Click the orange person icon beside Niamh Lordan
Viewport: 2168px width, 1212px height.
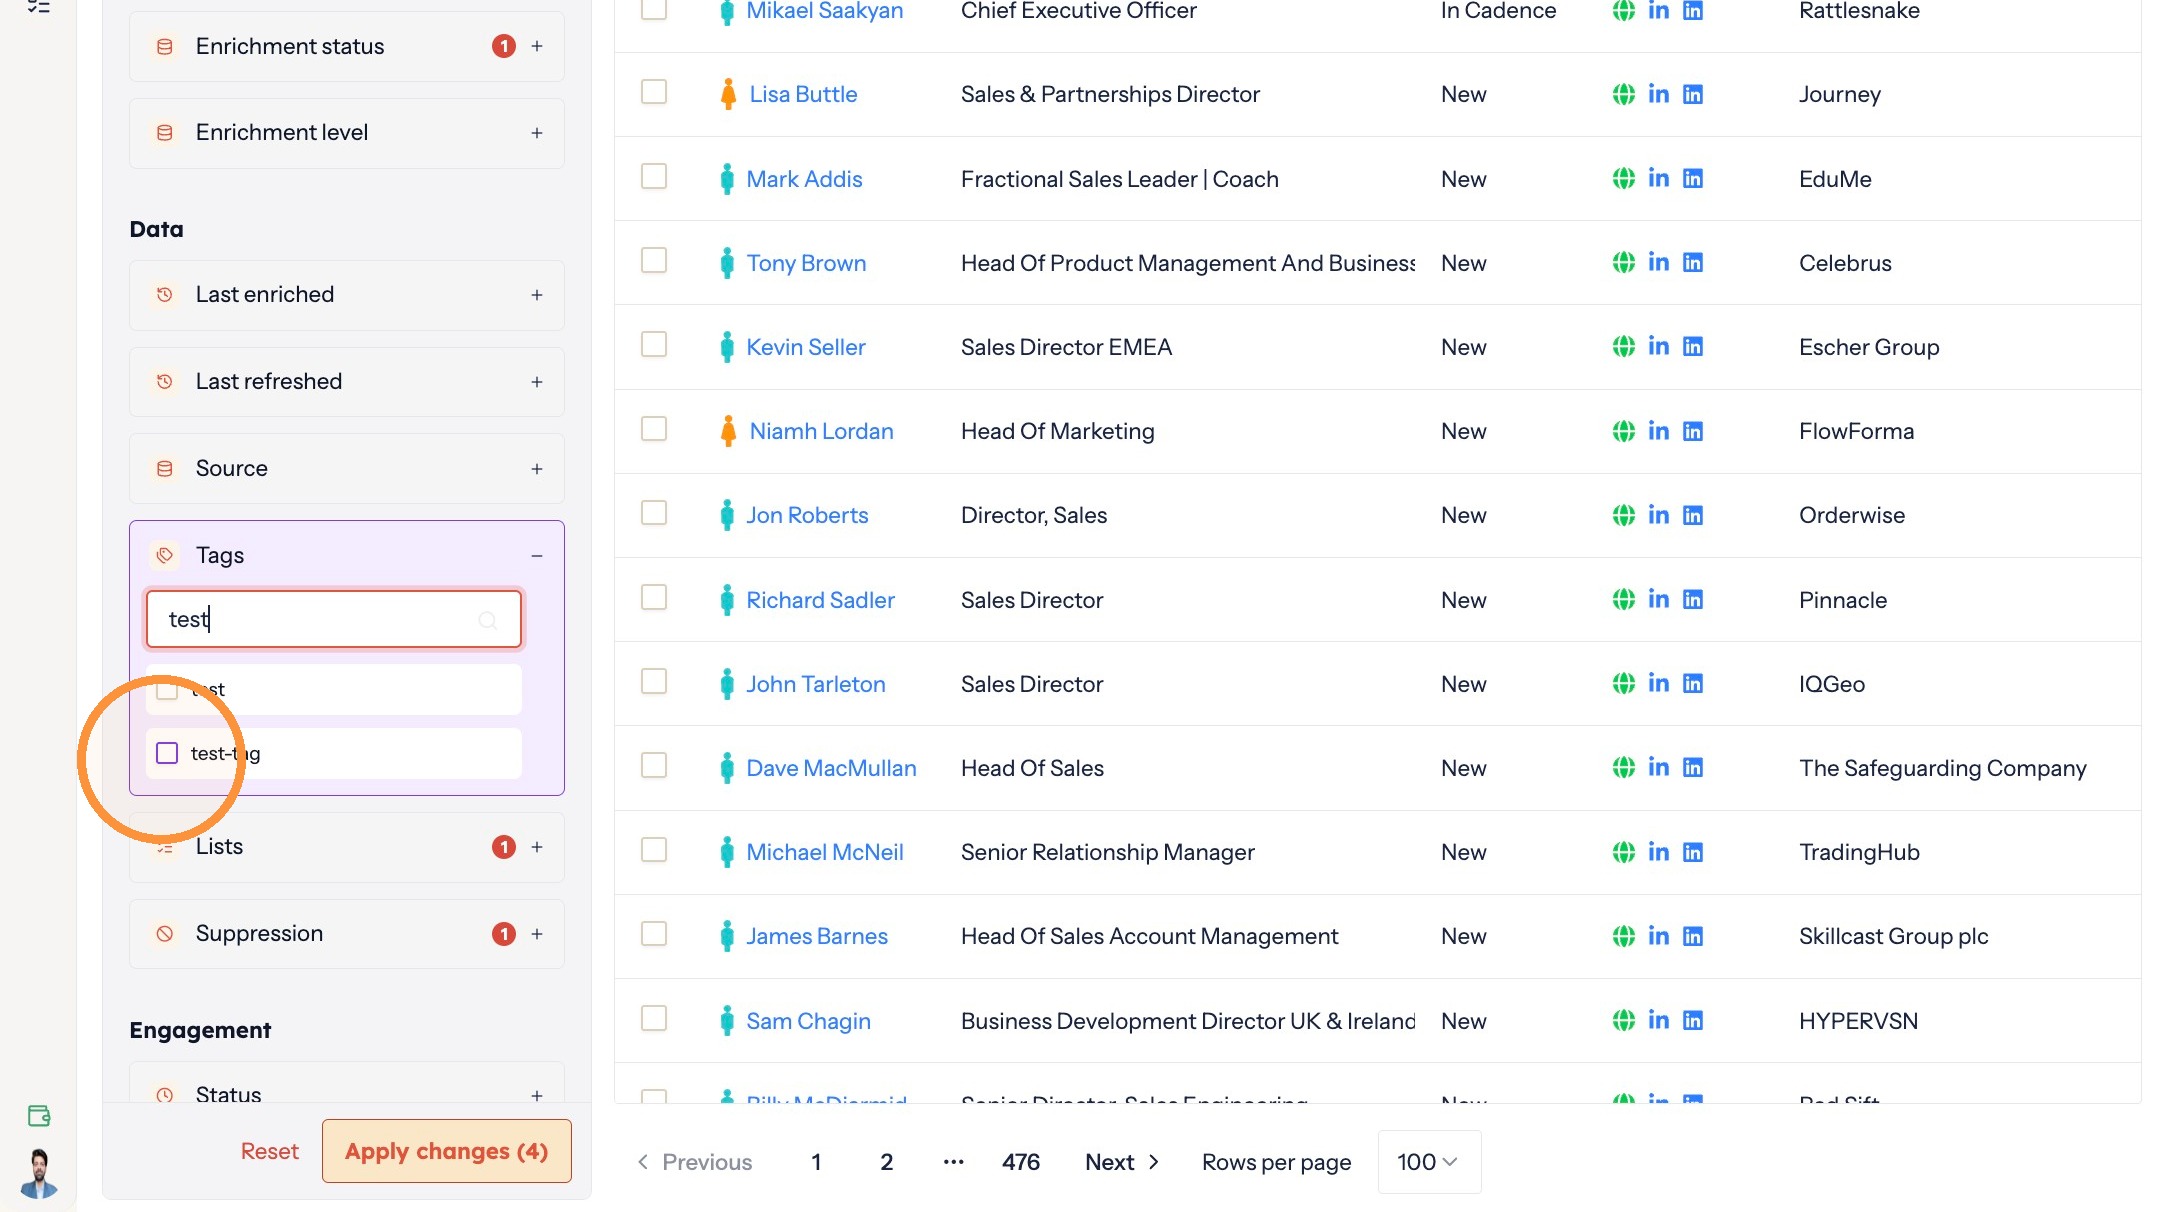click(728, 431)
